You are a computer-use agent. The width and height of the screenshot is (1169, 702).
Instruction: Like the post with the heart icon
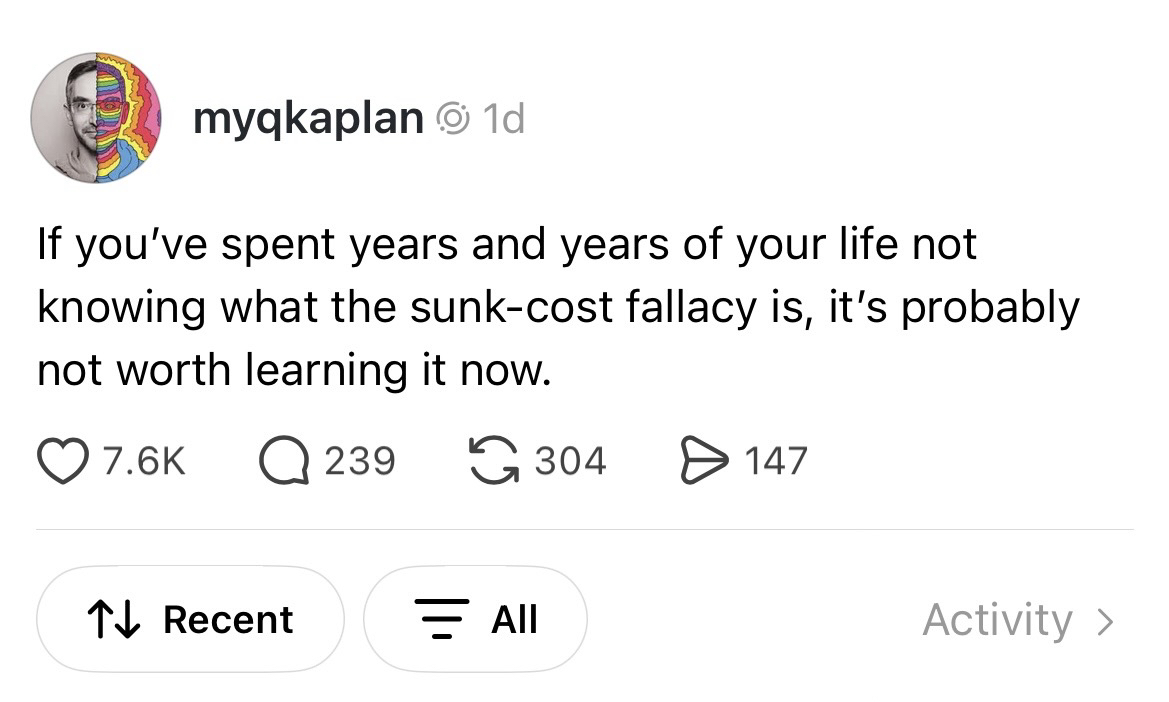62,461
